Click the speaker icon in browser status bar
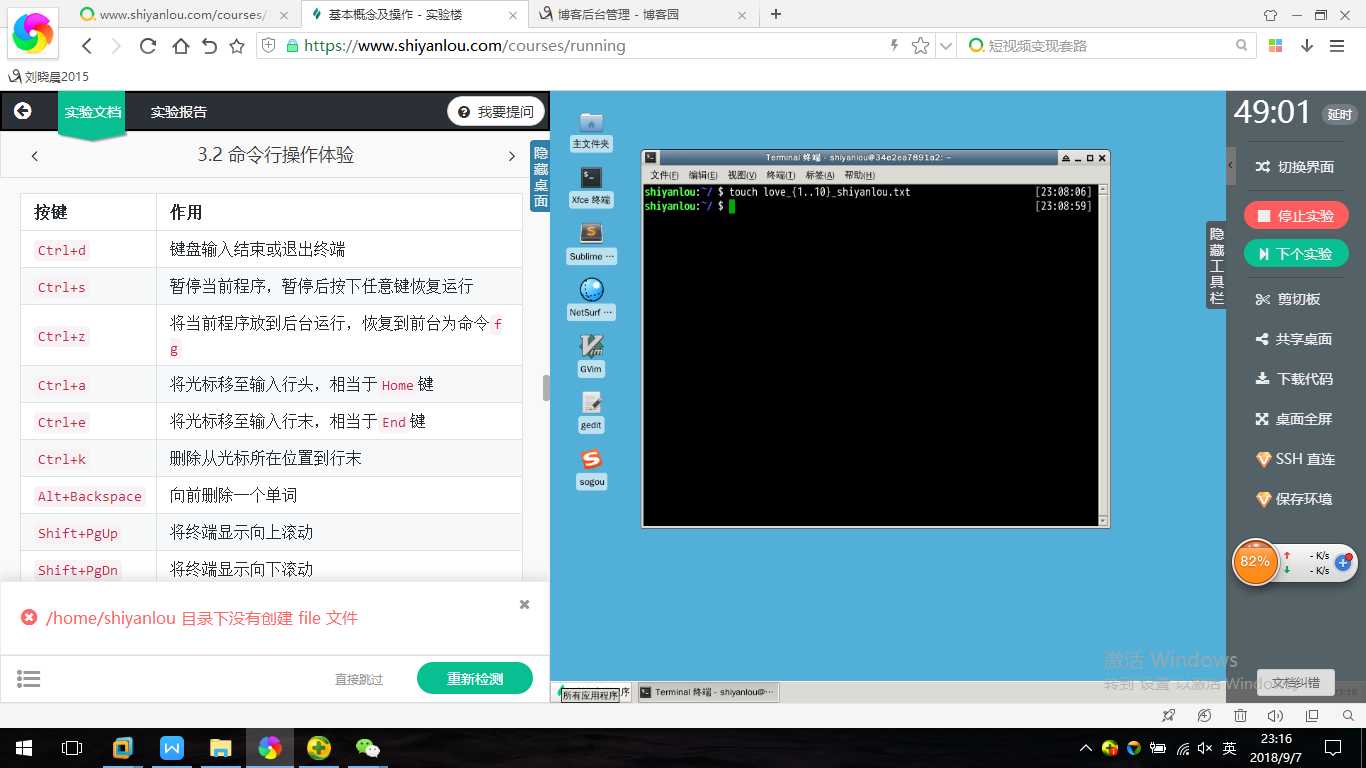This screenshot has height=768, width=1366. tap(1275, 715)
